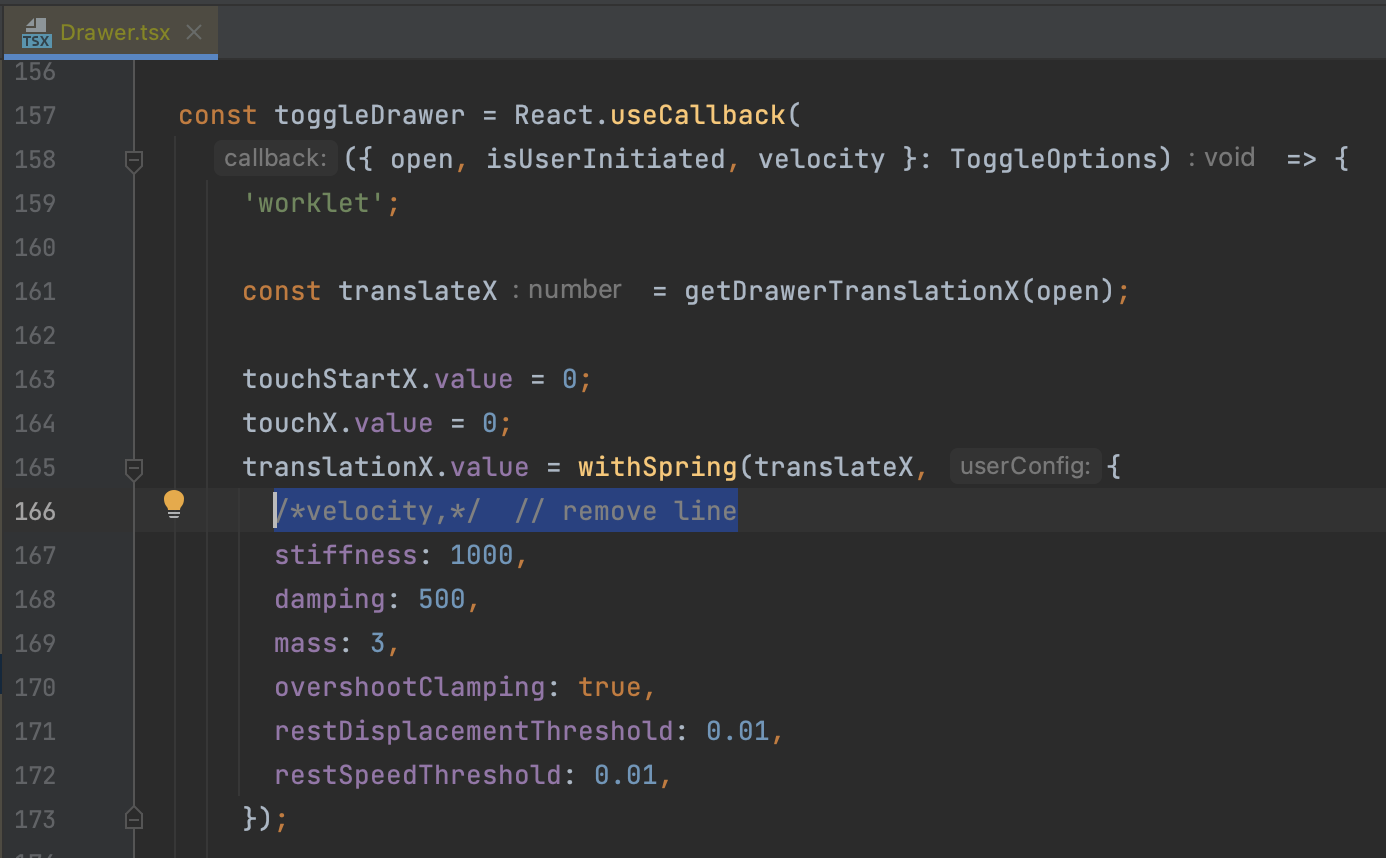Image resolution: width=1386 pixels, height=858 pixels.
Task: Click the 'true' value on line 170
Action: (610, 687)
